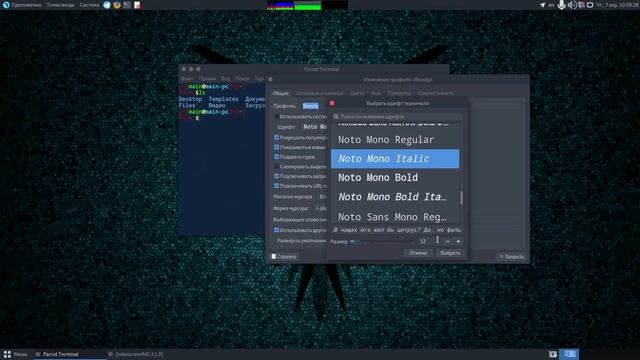Switch to 'Совместимость' profile tab
The image size is (640, 360).
tap(436, 93)
